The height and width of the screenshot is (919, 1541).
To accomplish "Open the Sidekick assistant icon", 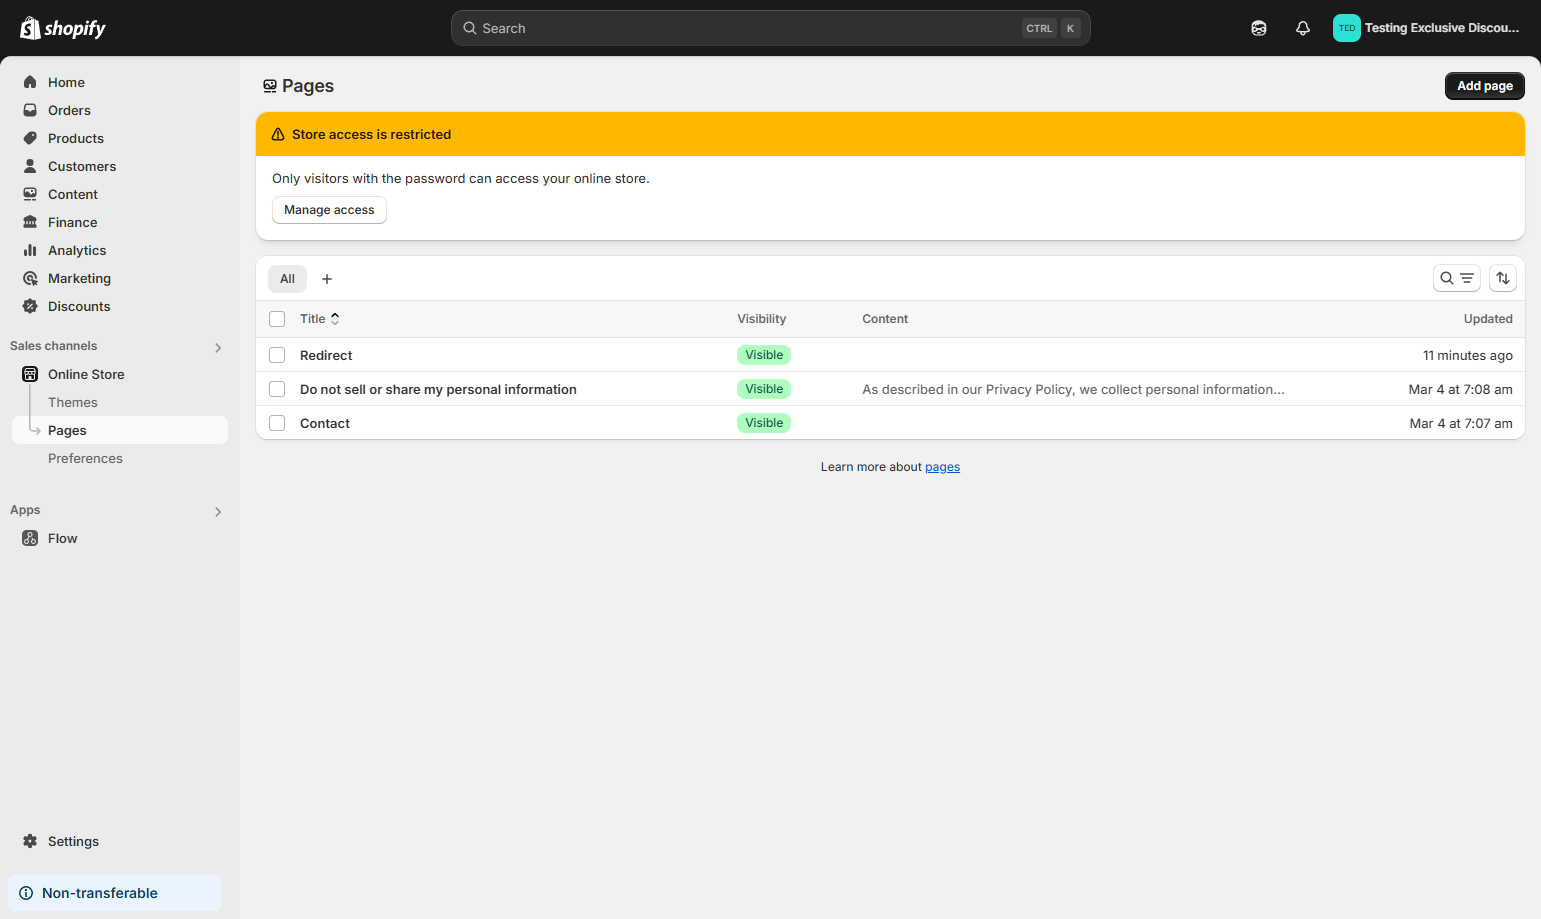I will (x=1259, y=28).
